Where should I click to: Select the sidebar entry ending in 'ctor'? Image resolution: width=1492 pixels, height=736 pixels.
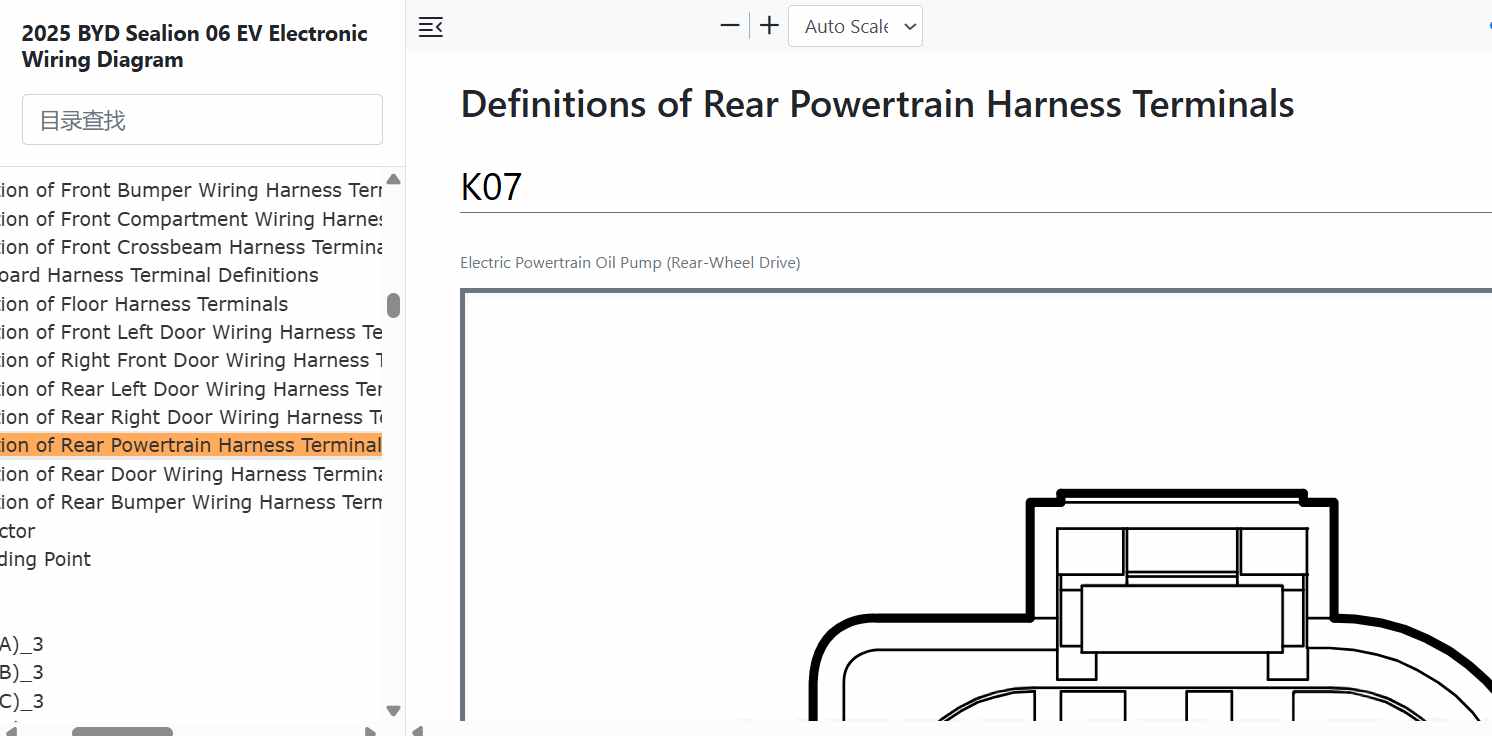(18, 531)
